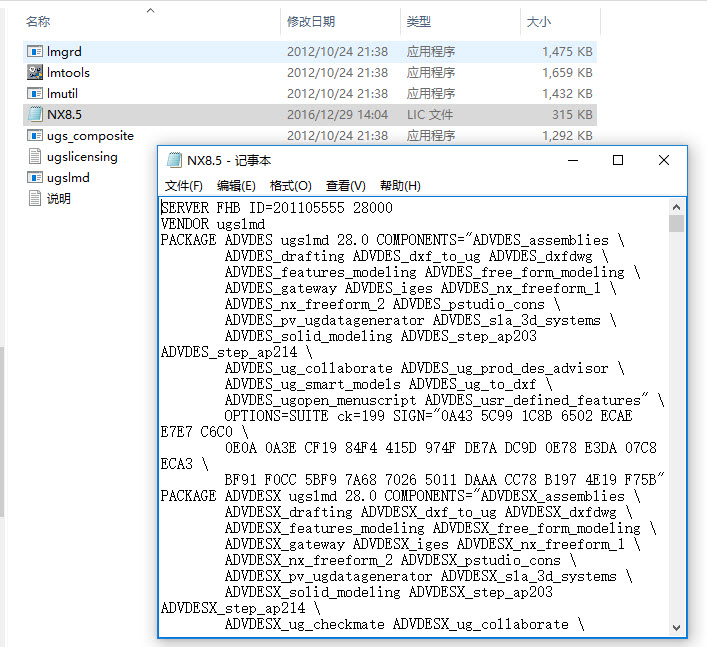The height and width of the screenshot is (647, 707).
Task: Click the Notepad vertical scrollbar thumb
Action: coord(676,224)
